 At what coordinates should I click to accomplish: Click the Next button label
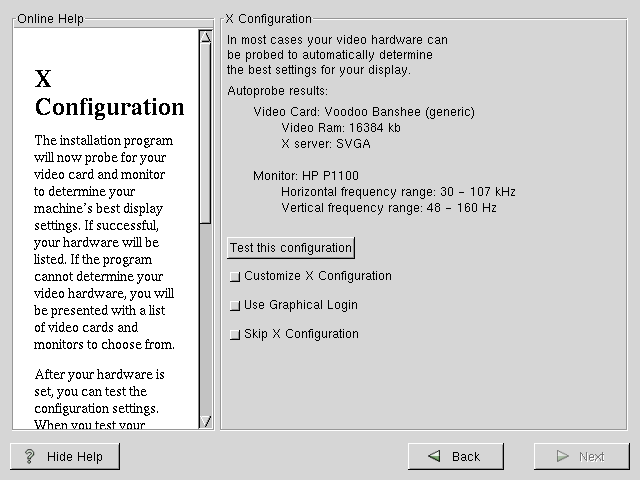click(591, 456)
